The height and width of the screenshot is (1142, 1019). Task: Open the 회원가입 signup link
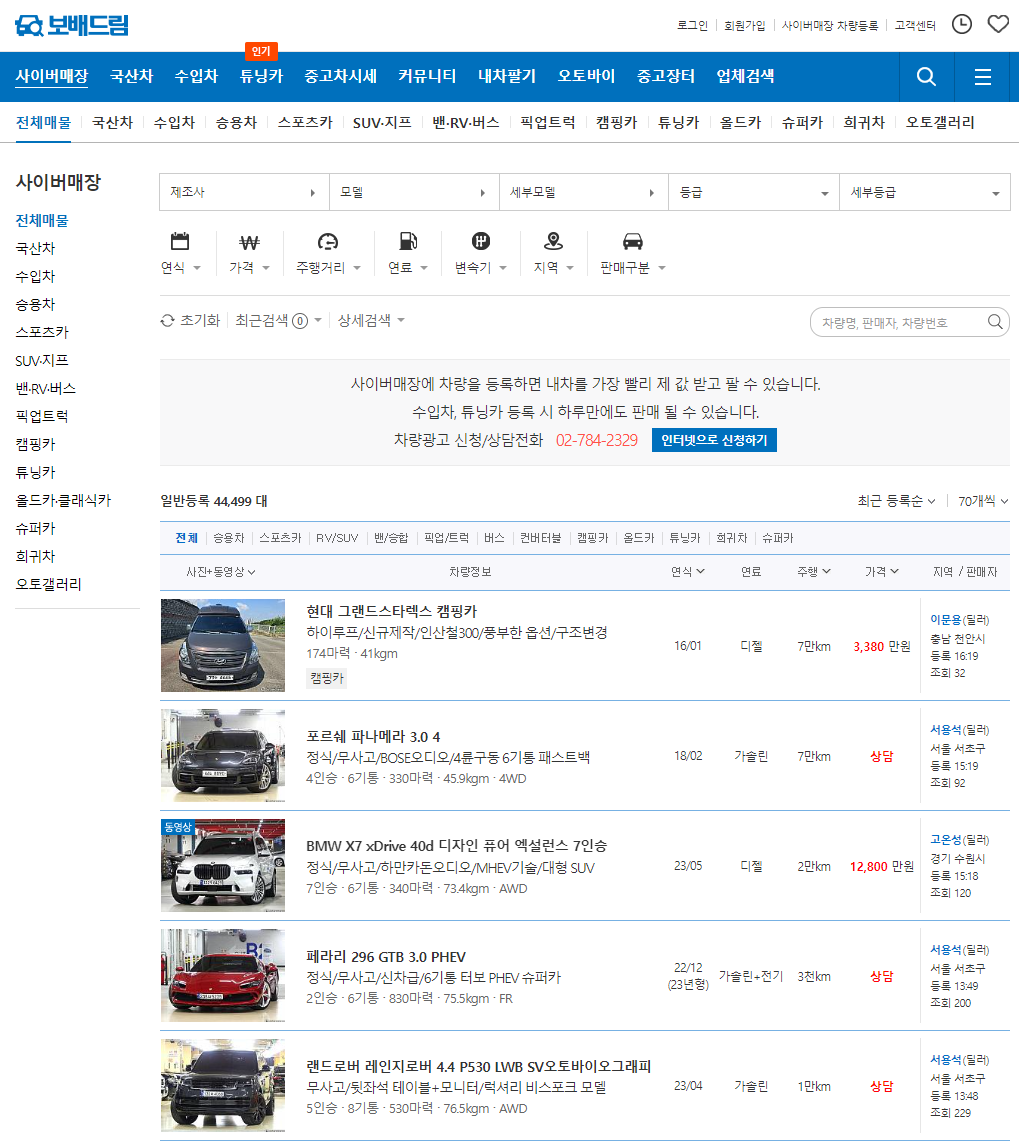(x=747, y=26)
